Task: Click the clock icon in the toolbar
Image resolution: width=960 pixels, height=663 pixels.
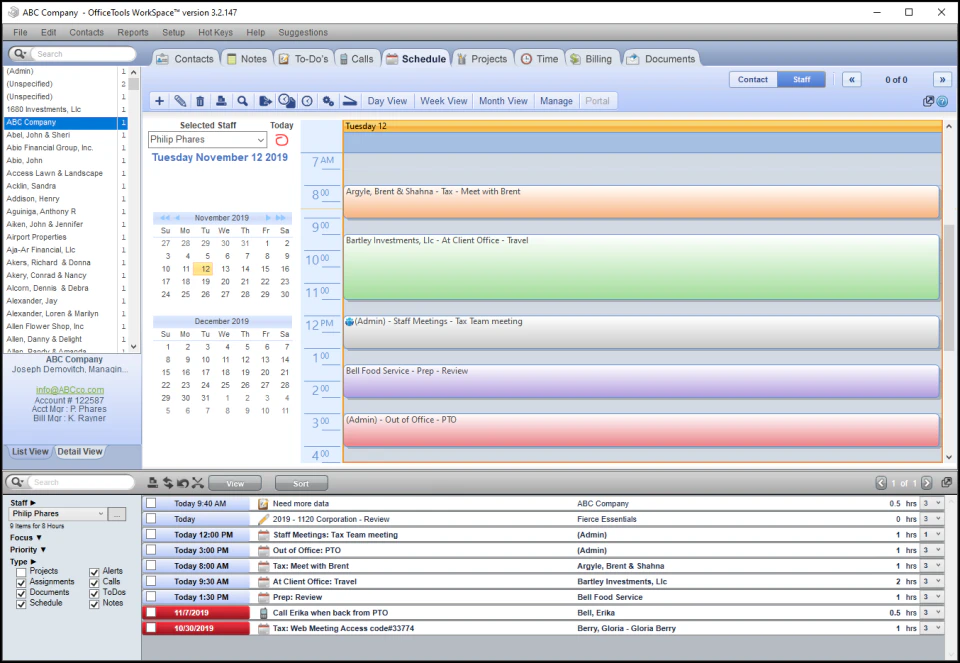Action: 307,100
